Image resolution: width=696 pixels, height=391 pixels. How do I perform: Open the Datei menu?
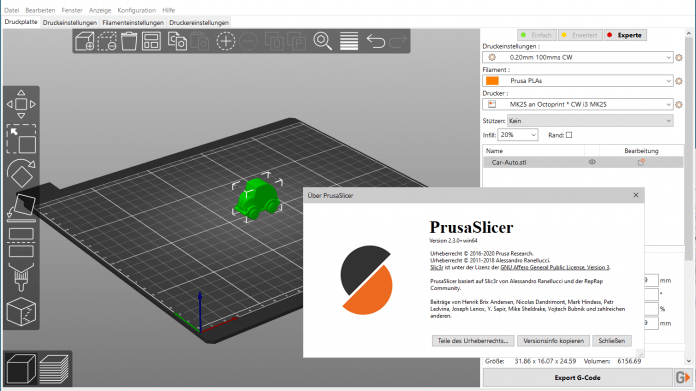click(x=12, y=10)
